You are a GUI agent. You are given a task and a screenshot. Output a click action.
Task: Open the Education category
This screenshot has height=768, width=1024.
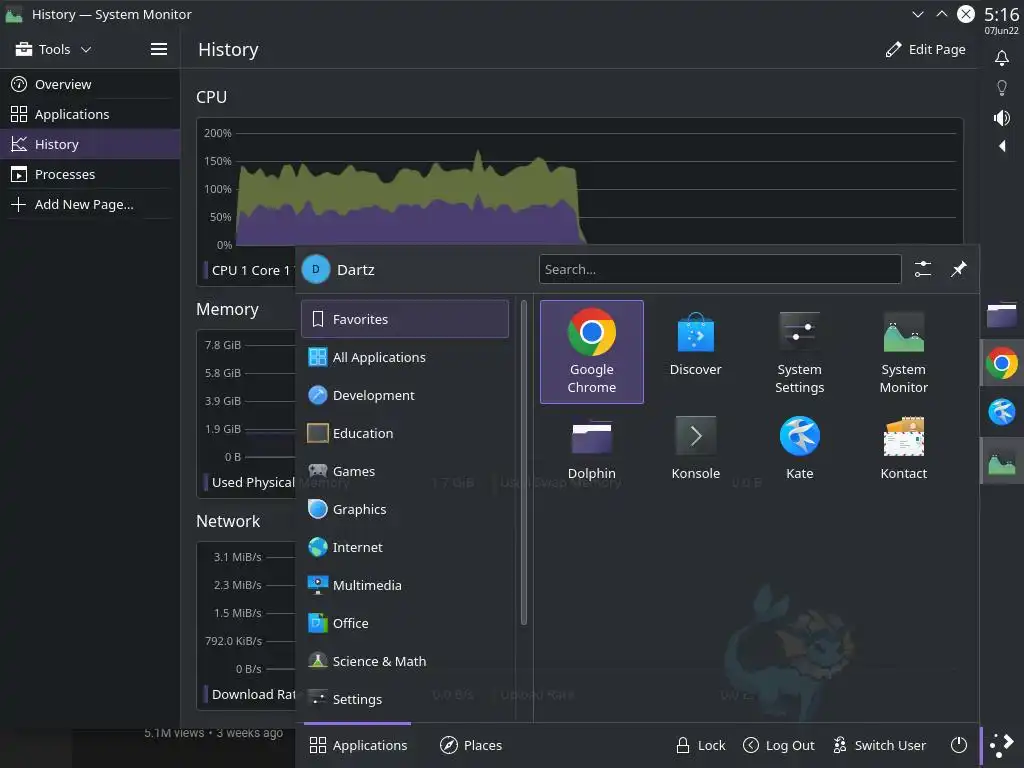pos(405,433)
